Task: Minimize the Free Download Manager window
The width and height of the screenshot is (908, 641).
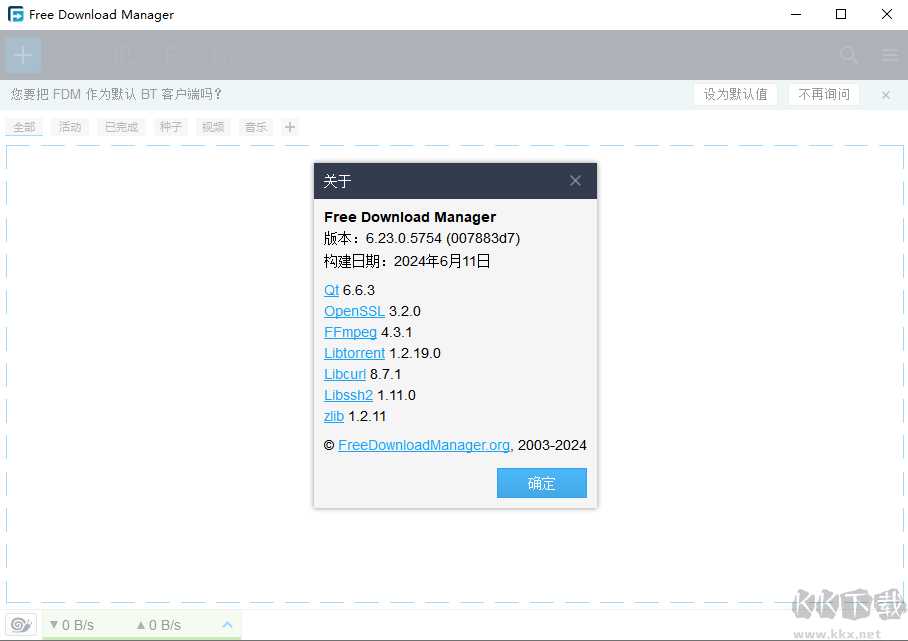Action: (x=796, y=14)
